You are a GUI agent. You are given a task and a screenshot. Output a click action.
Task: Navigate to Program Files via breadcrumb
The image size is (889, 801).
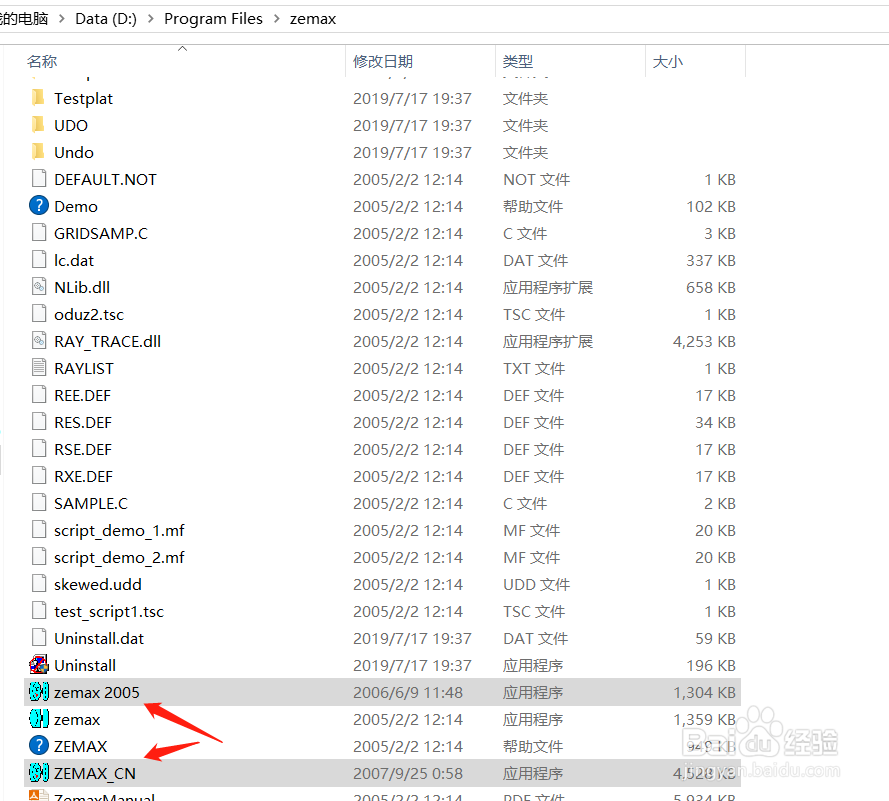[x=213, y=18]
